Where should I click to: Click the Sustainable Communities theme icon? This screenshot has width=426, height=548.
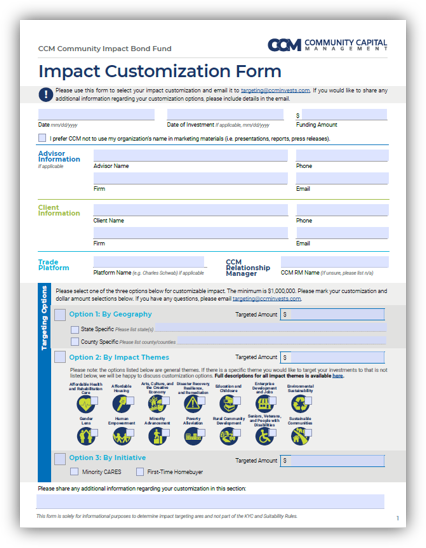(x=300, y=437)
